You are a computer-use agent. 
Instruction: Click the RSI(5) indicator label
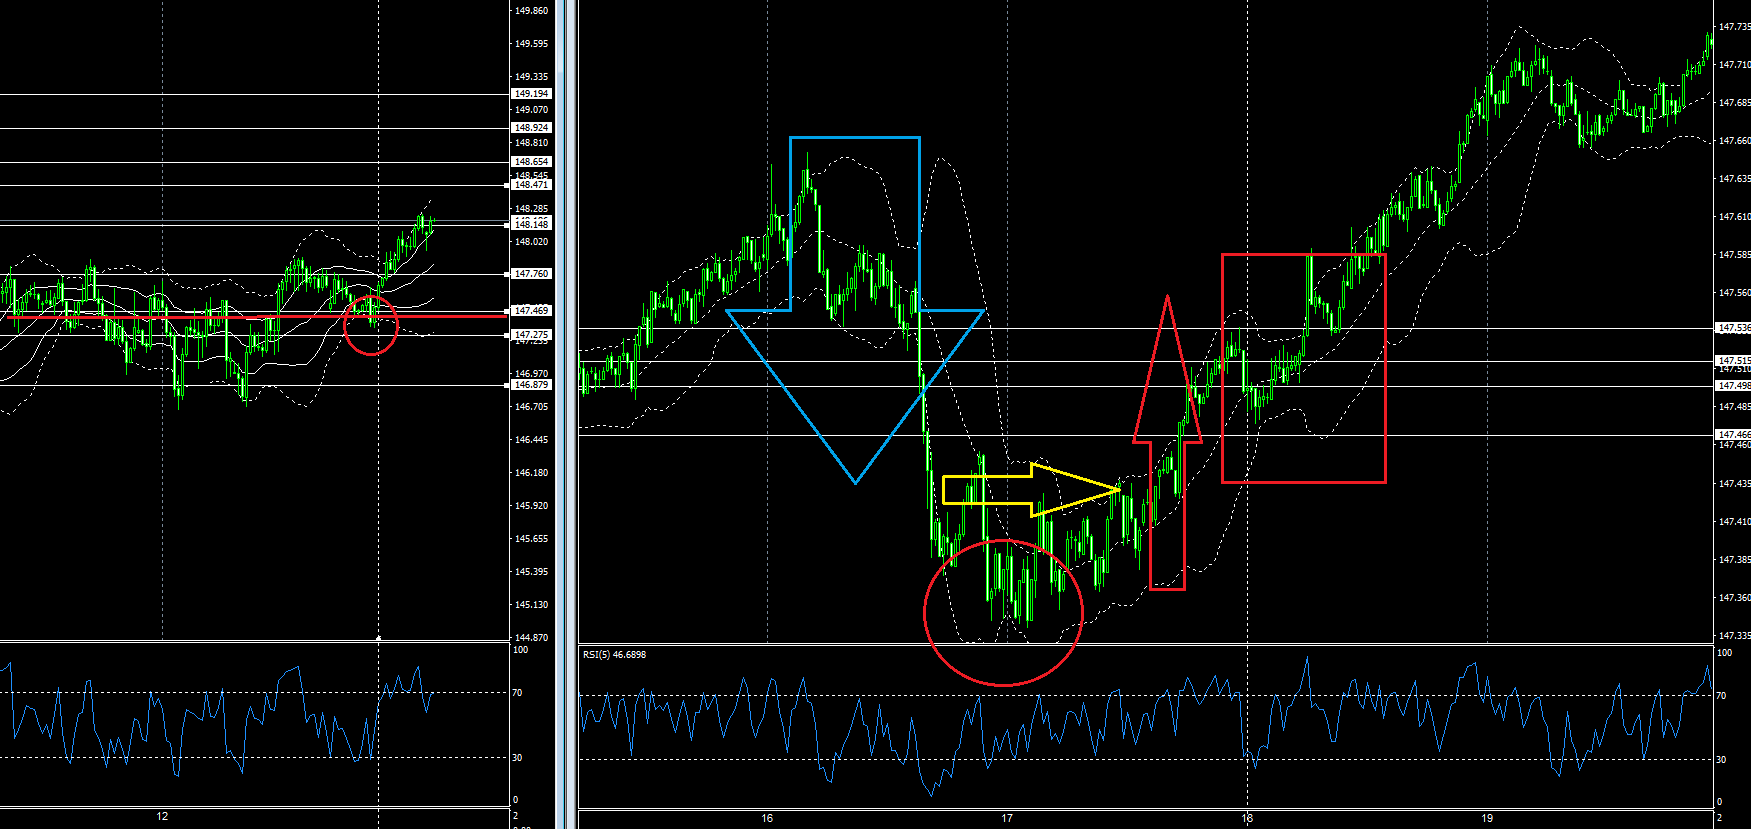point(614,655)
